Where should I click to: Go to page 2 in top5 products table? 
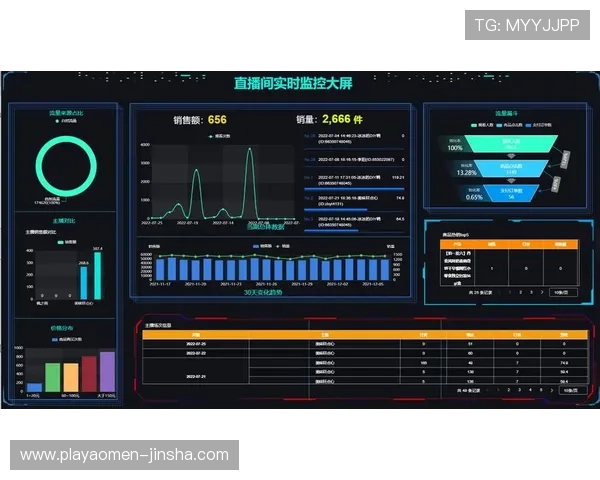pyautogui.click(x=521, y=292)
